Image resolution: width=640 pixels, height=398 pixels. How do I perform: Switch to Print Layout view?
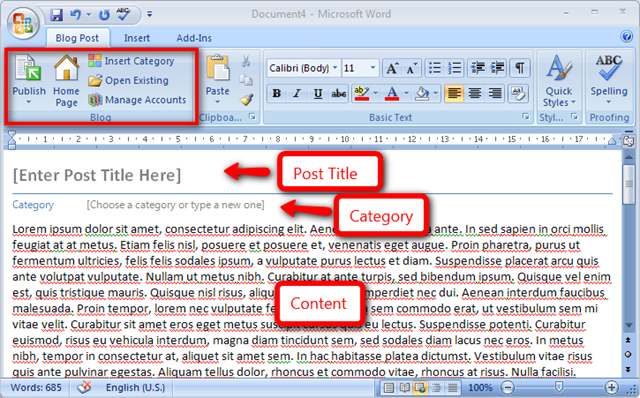[389, 387]
